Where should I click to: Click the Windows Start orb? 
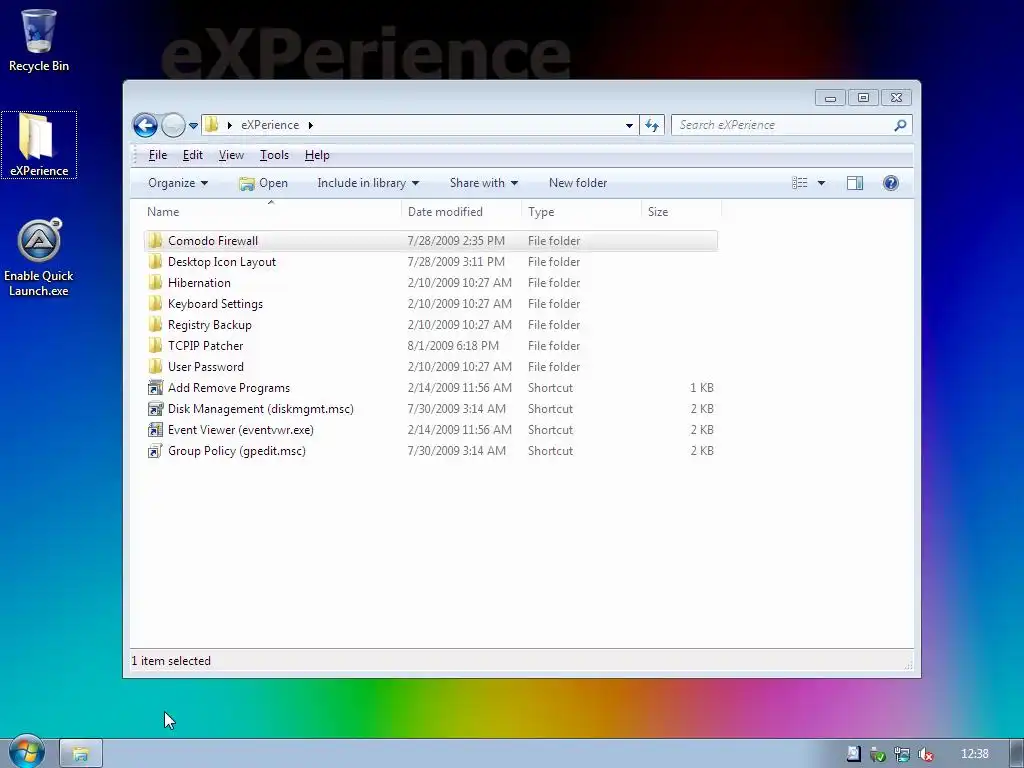coord(26,752)
